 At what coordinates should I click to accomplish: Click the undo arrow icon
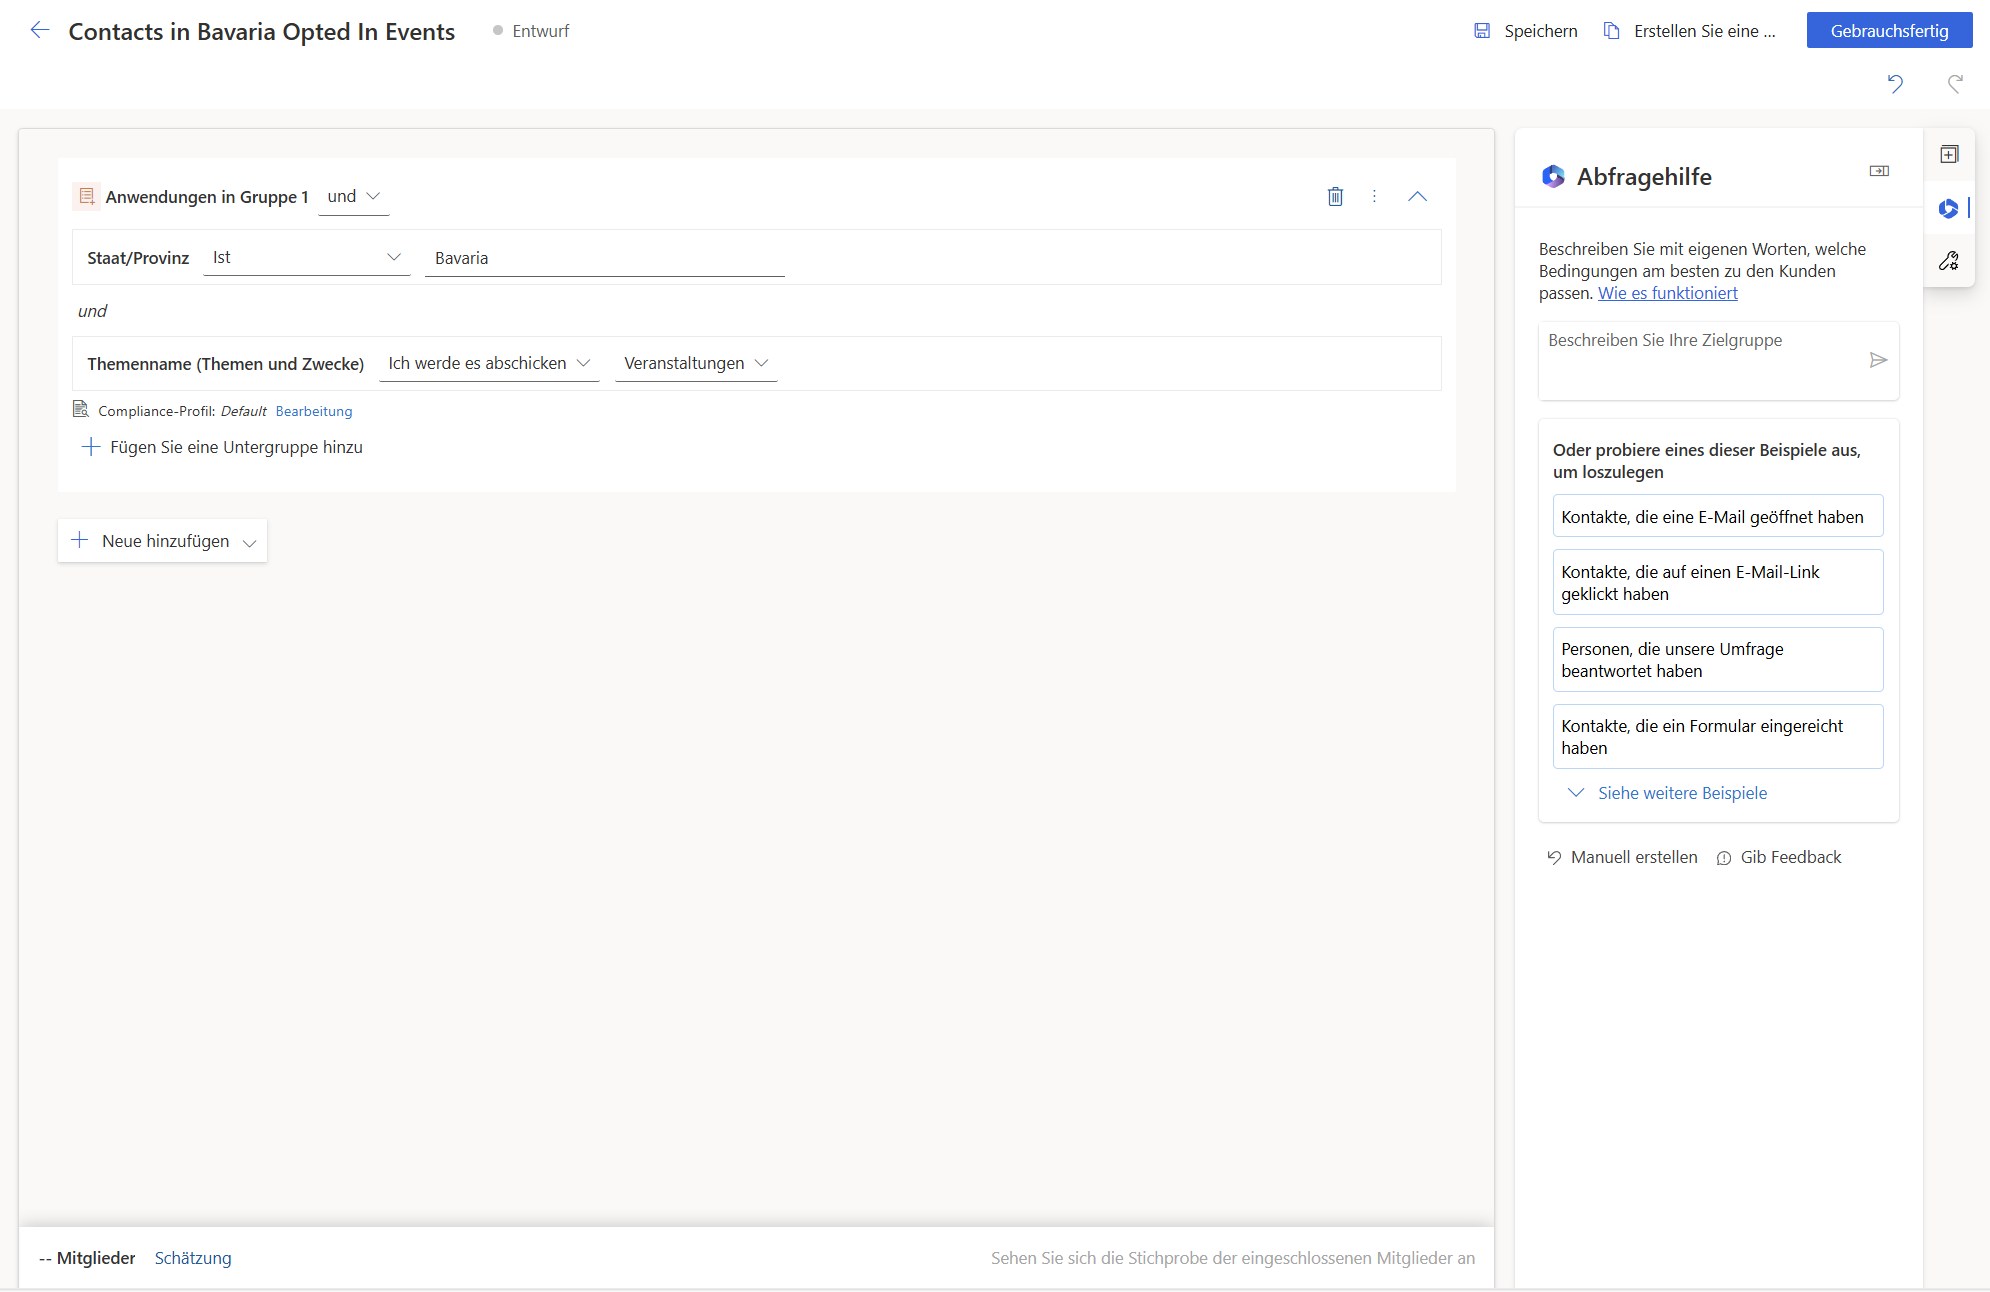pos(1895,84)
